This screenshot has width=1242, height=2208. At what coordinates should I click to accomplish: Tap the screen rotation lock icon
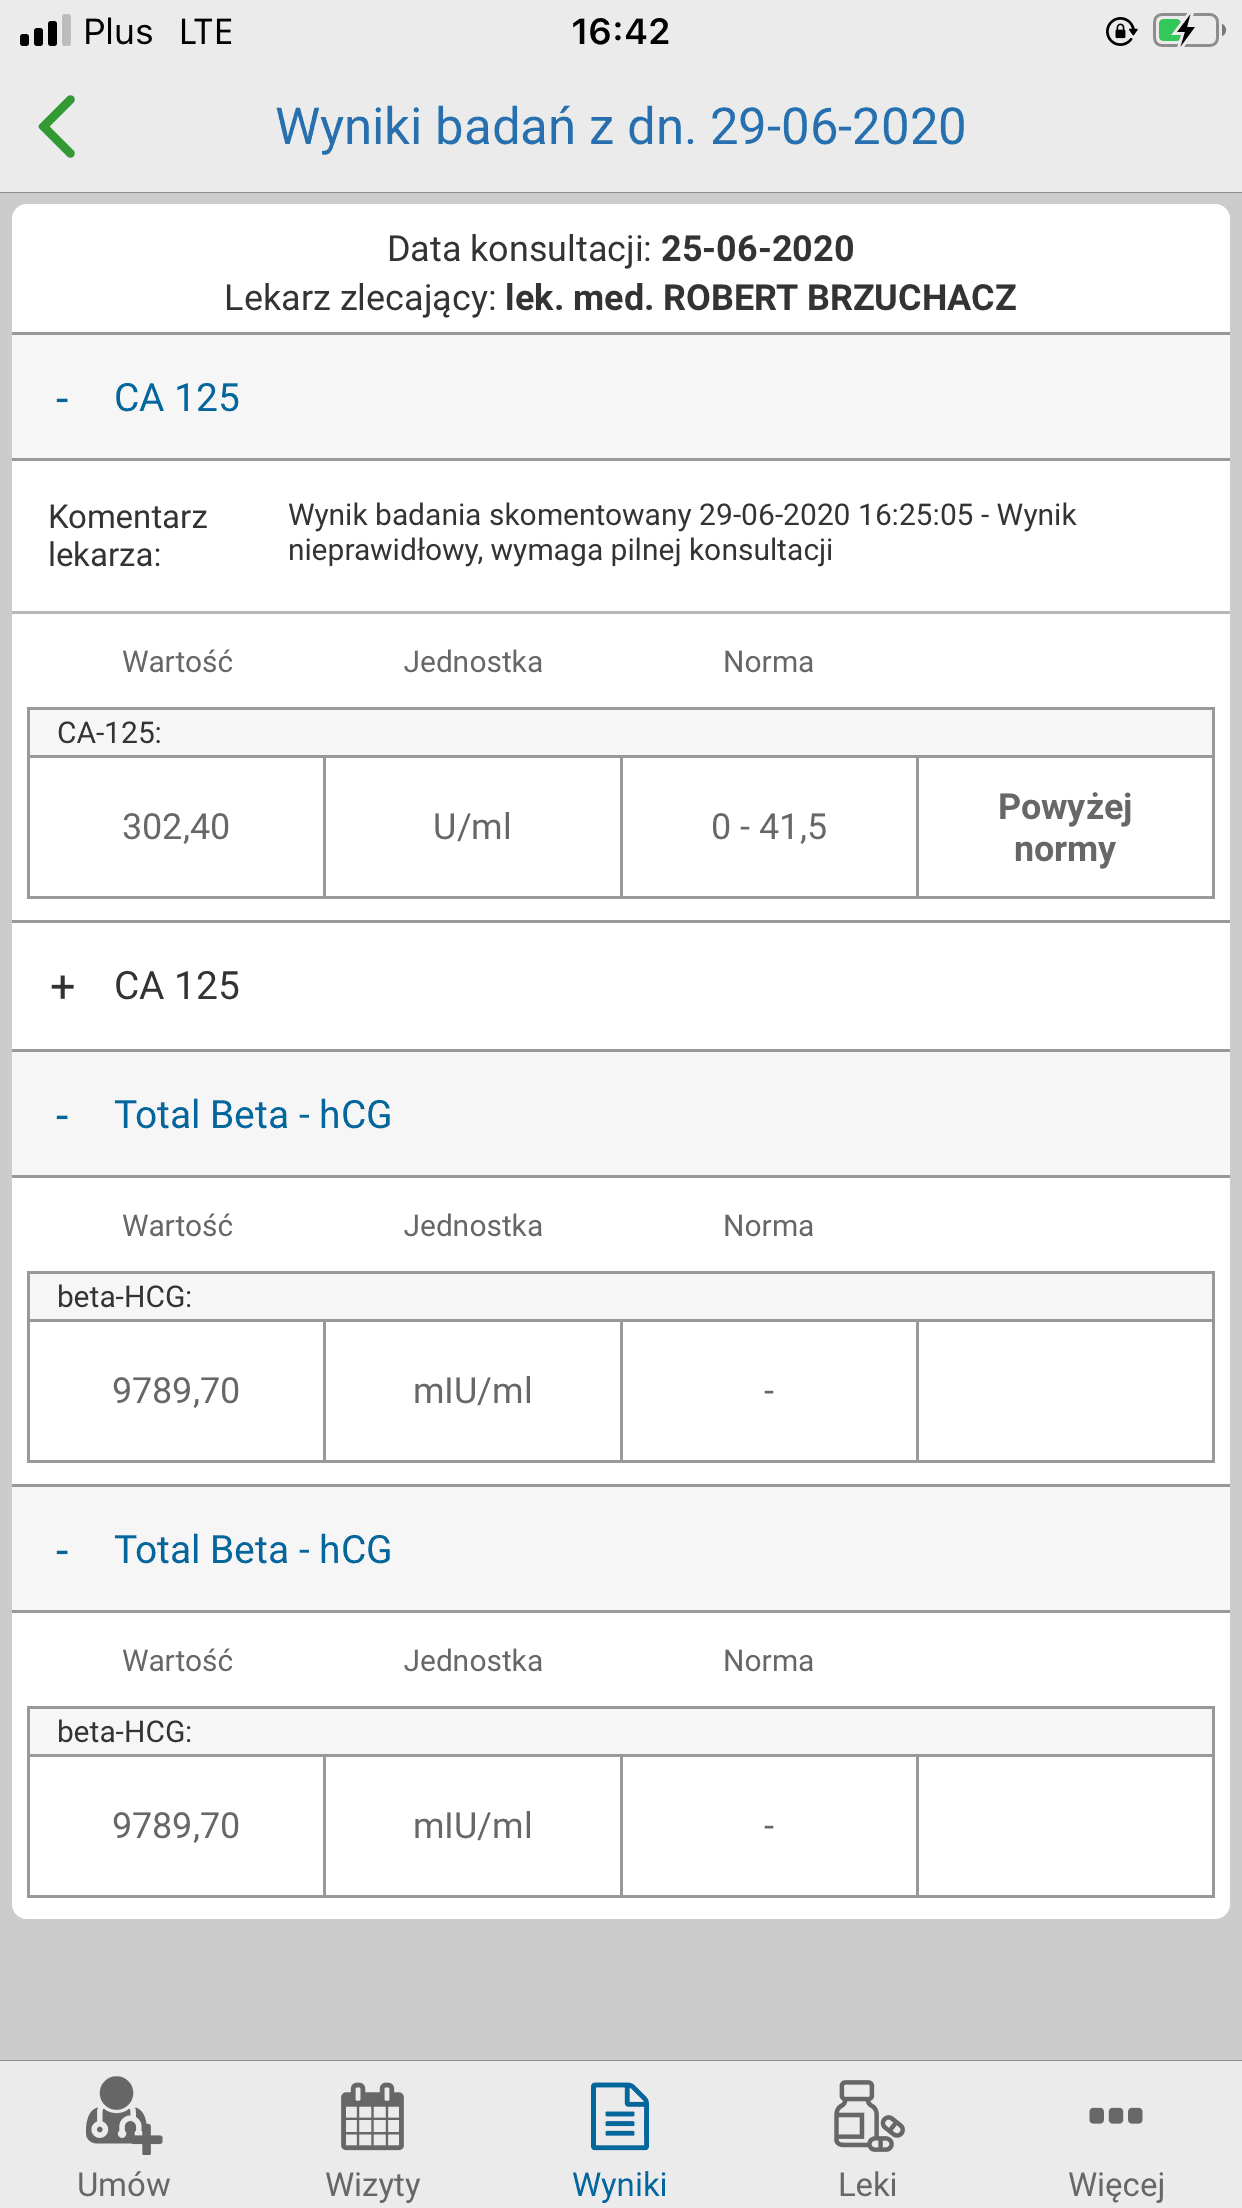pyautogui.click(x=1122, y=32)
